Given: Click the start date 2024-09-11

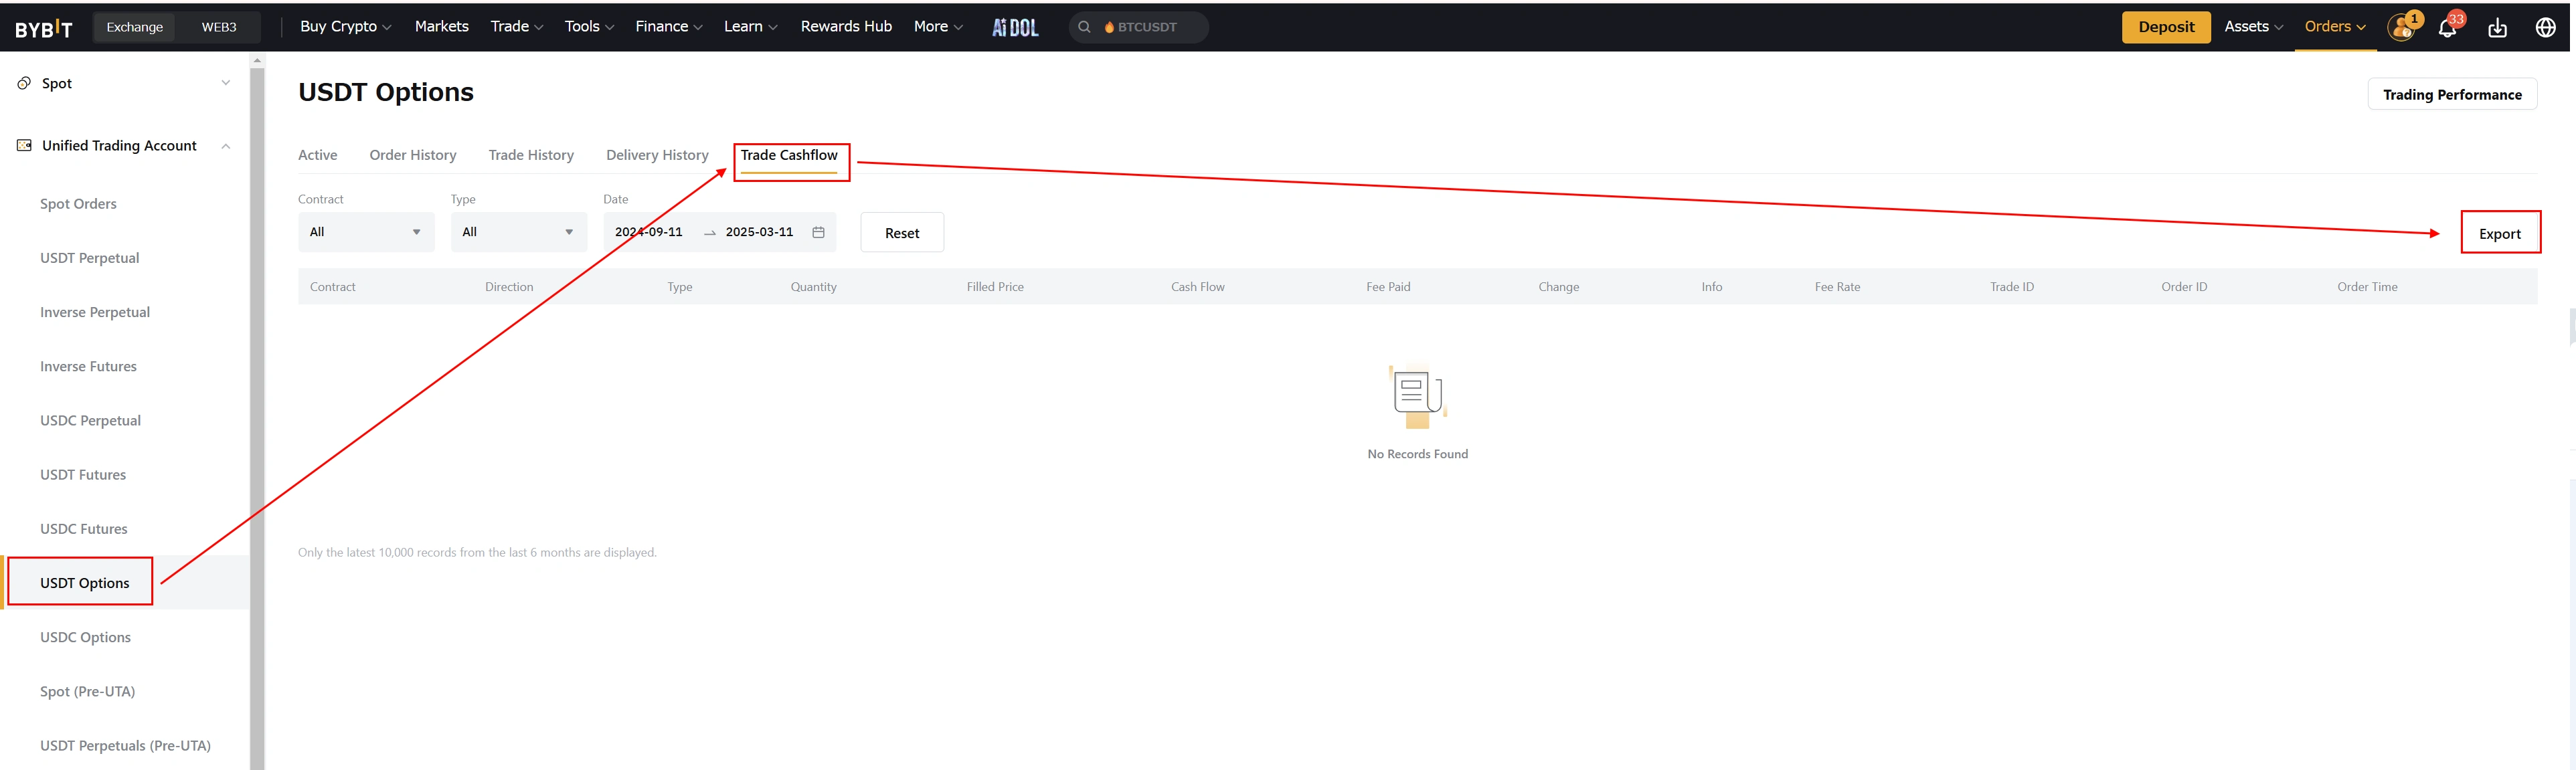Looking at the screenshot, I should click(649, 232).
